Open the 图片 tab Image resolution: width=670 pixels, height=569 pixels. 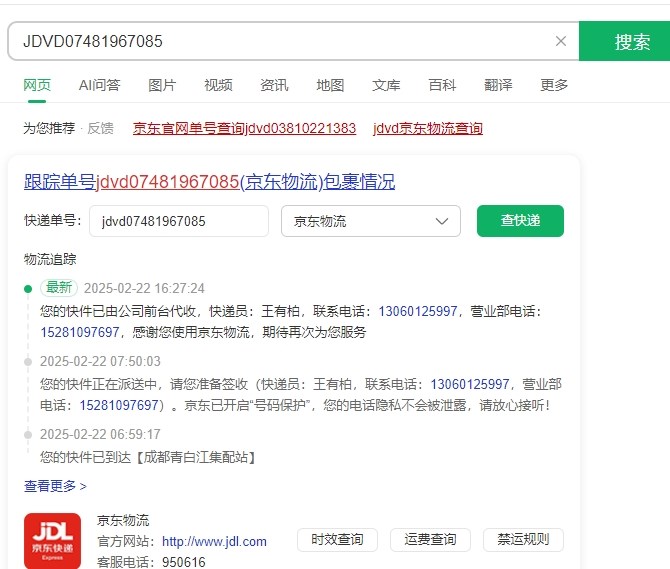162,85
